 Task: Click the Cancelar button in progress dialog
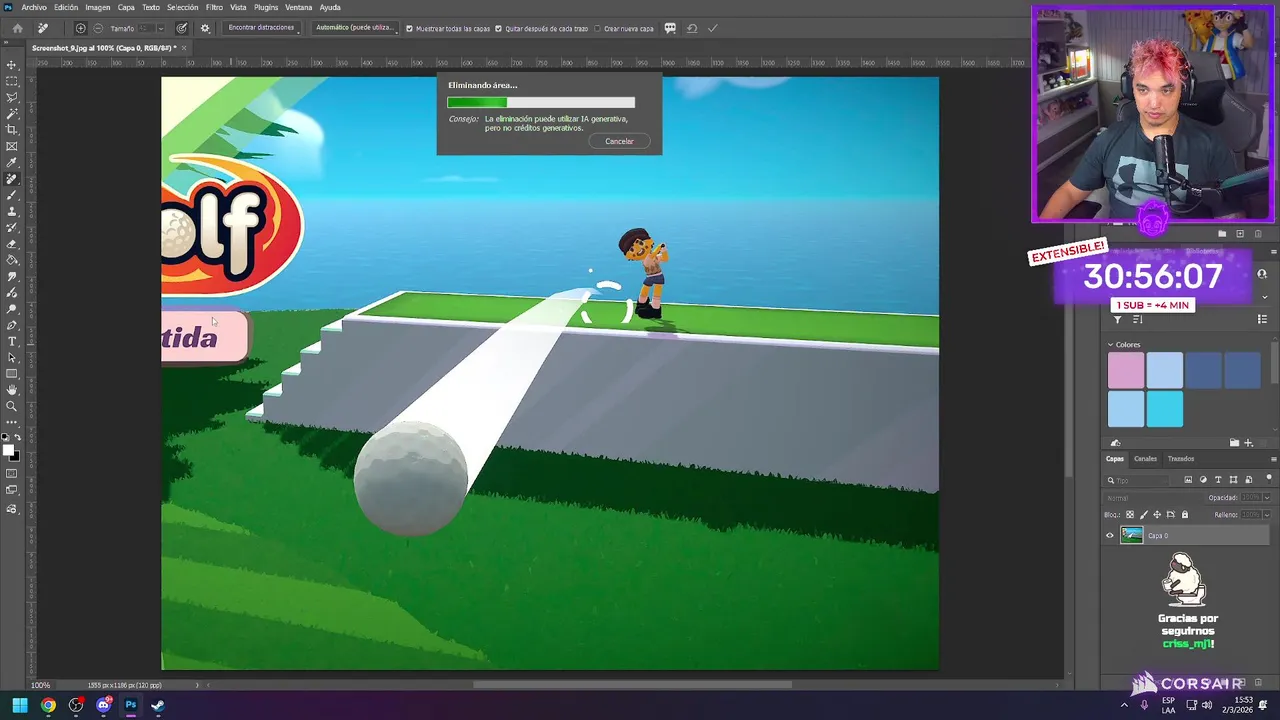coord(619,141)
